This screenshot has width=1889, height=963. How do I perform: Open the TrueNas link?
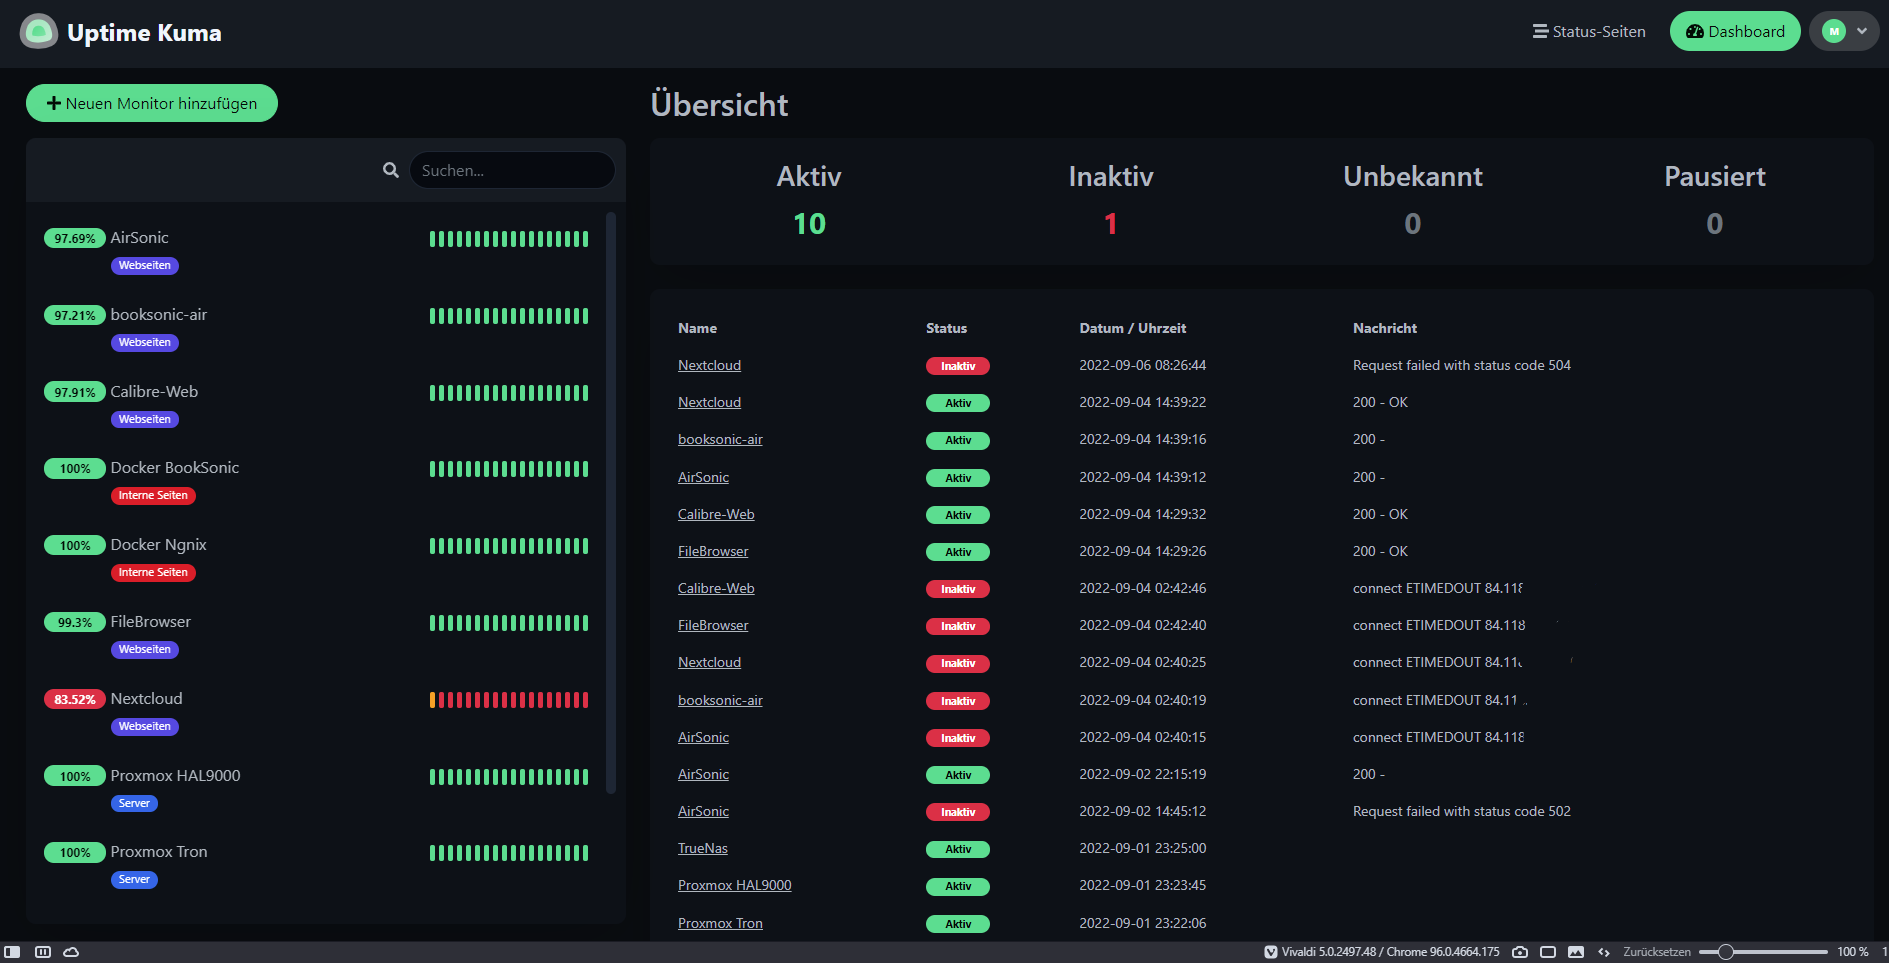(x=703, y=848)
